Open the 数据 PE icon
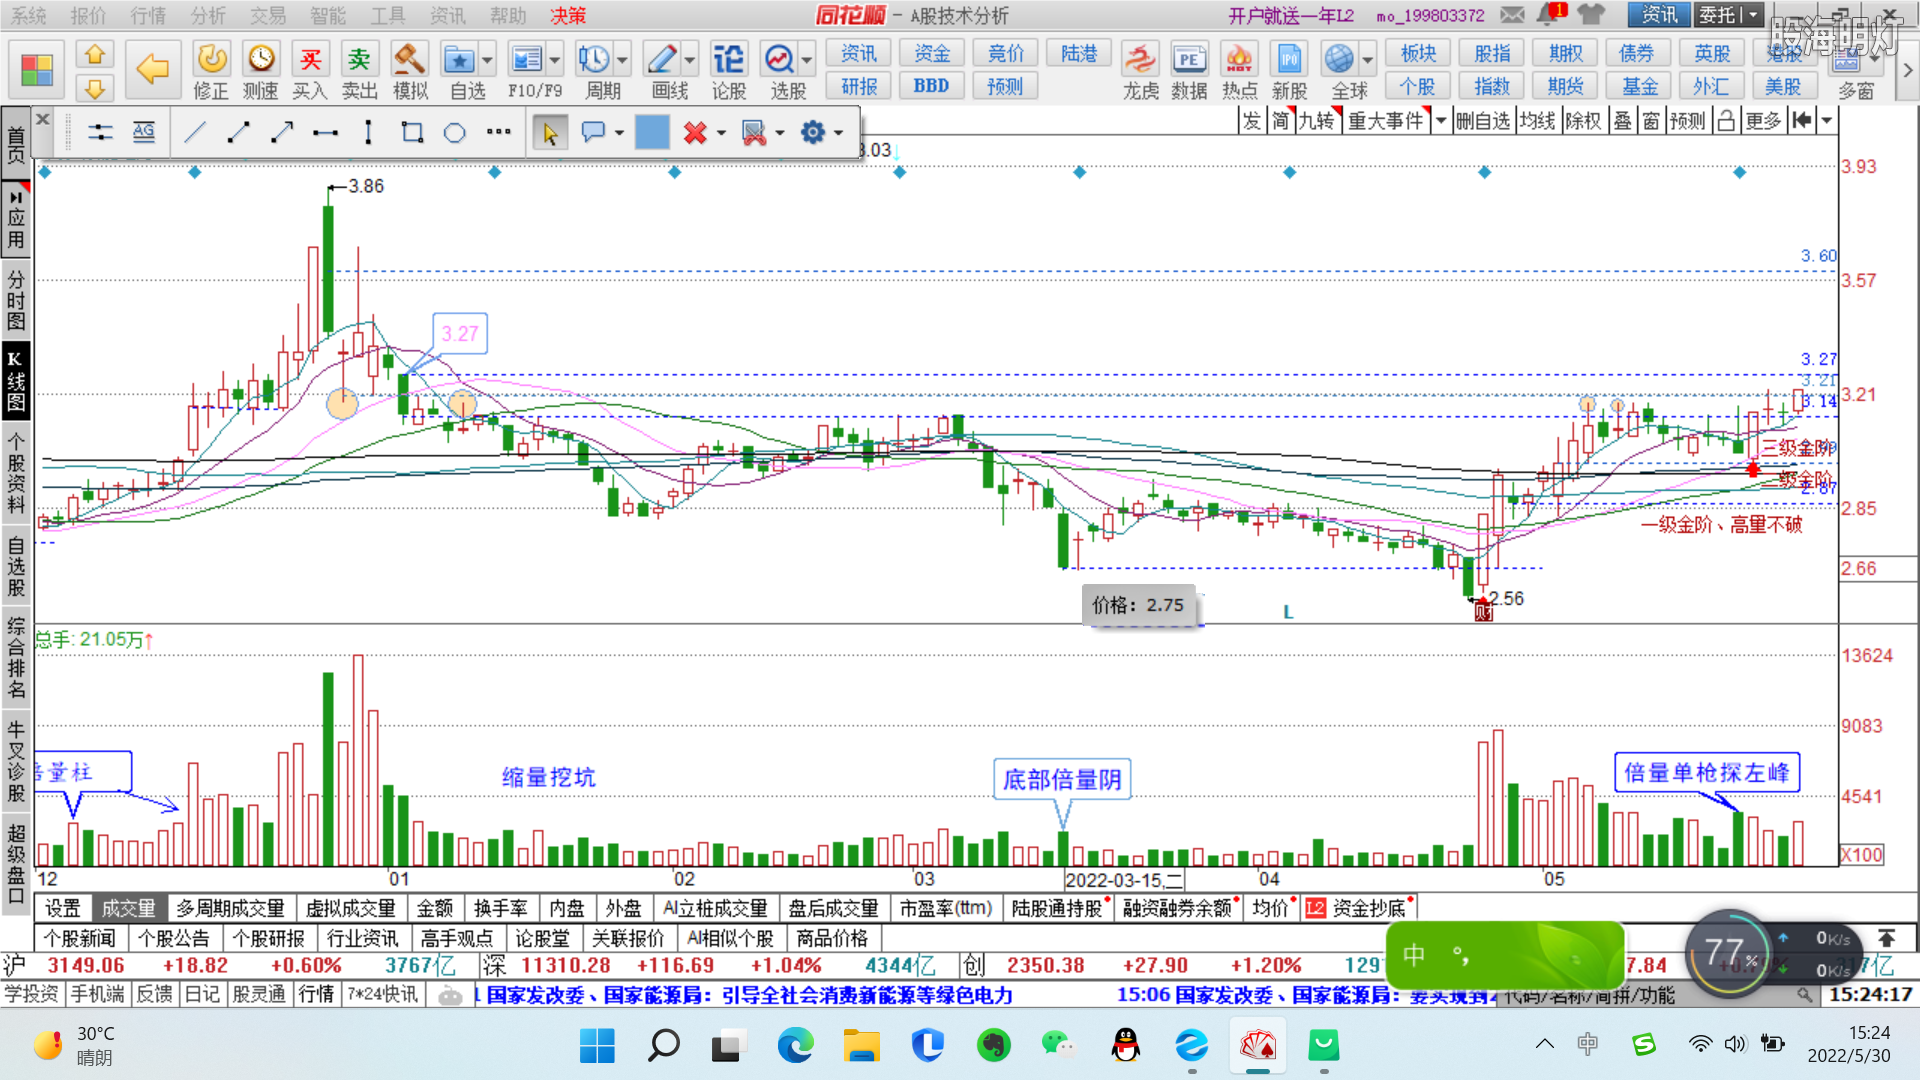 pos(1189,59)
